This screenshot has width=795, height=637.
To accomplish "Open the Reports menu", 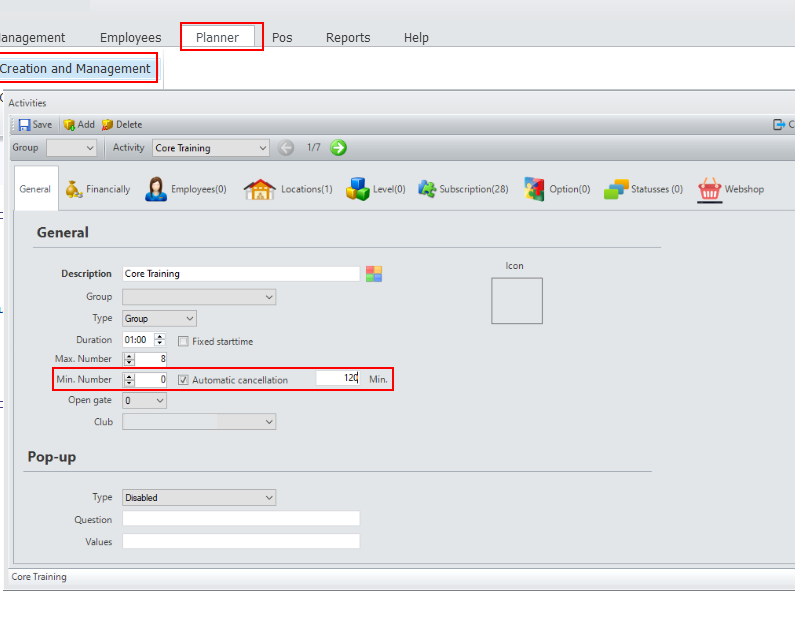I will click(x=348, y=38).
